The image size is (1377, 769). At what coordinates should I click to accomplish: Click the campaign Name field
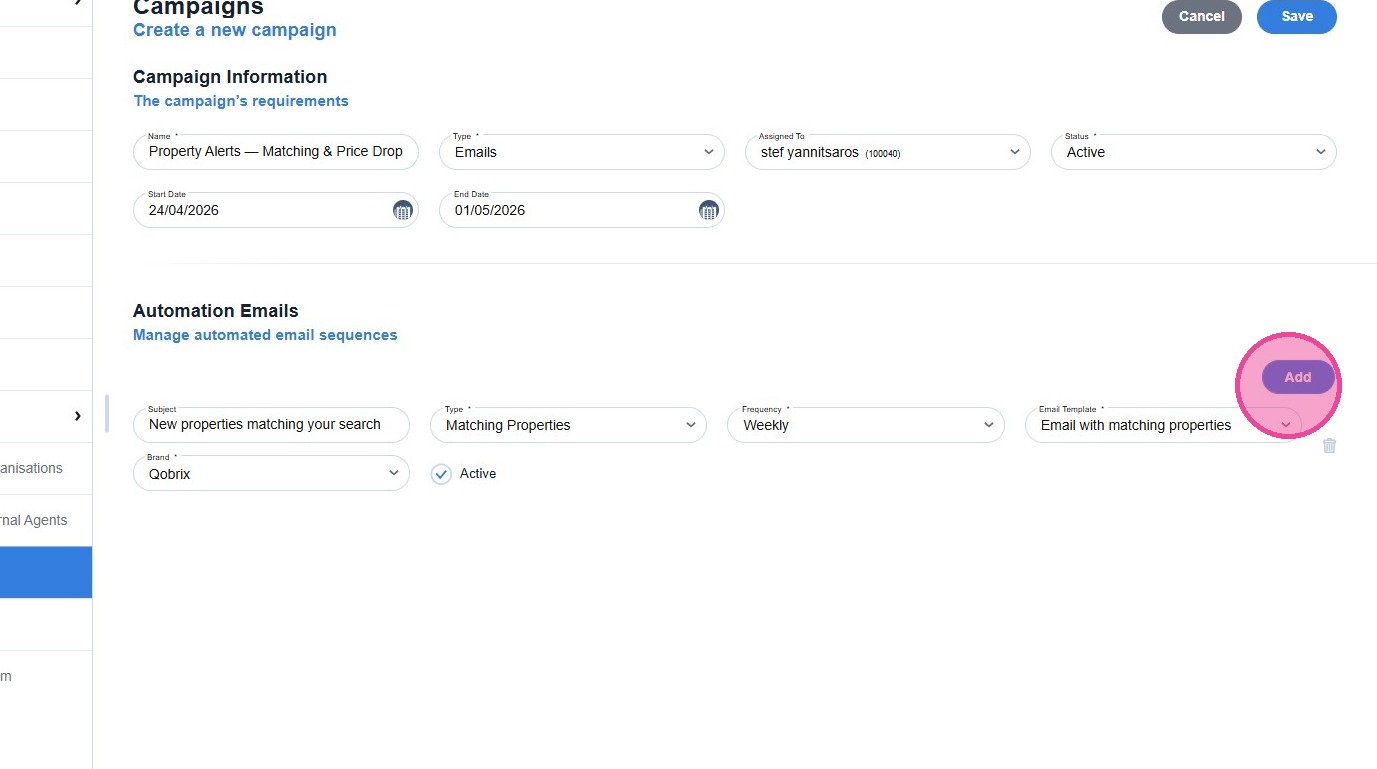pos(276,152)
